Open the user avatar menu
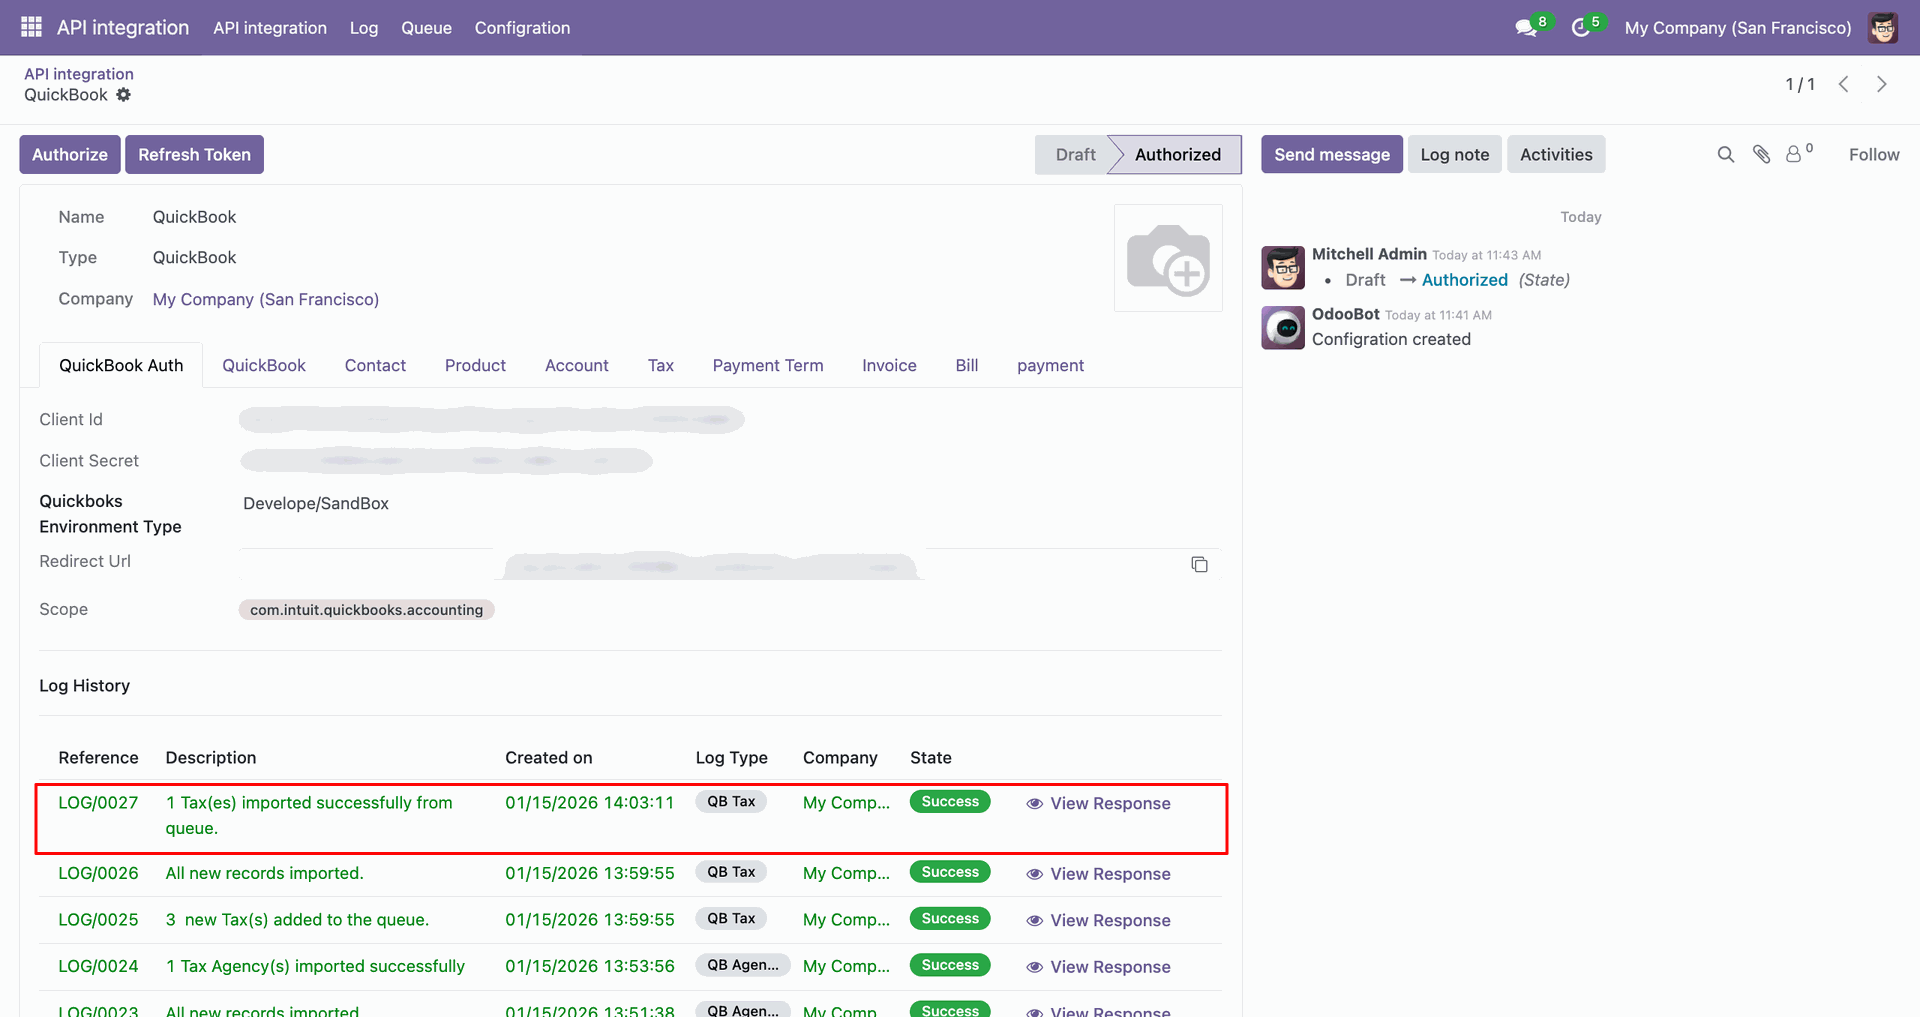The image size is (1920, 1017). click(x=1883, y=28)
